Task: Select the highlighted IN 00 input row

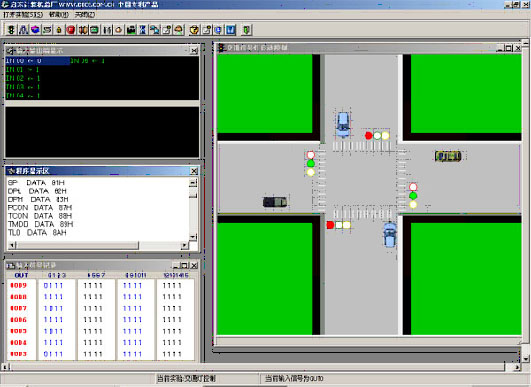Action: [37, 61]
